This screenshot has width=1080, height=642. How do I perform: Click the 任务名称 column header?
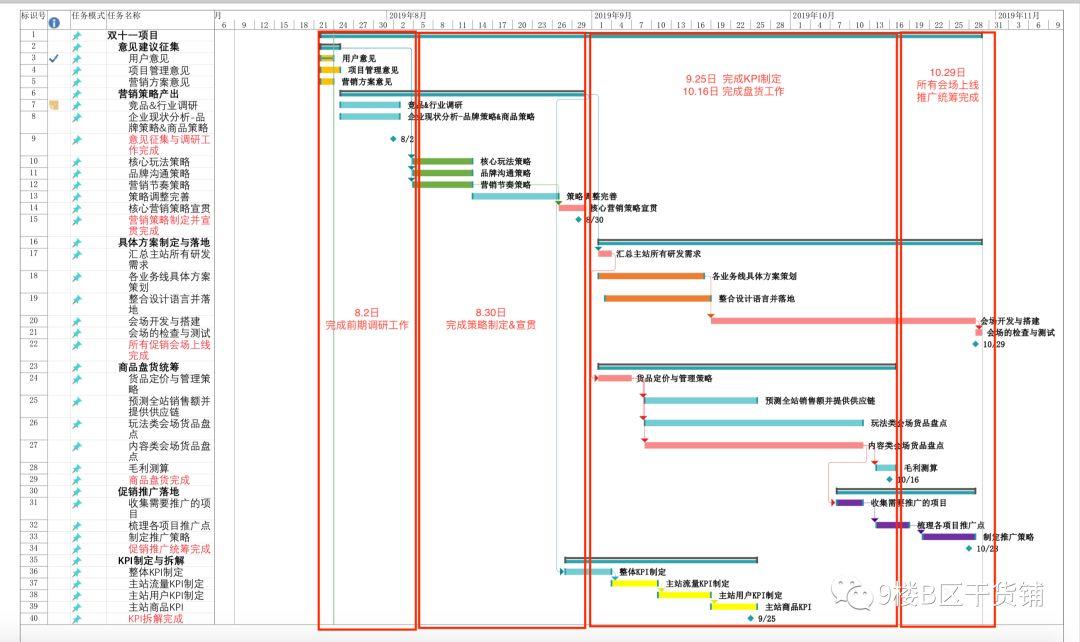[x=124, y=16]
